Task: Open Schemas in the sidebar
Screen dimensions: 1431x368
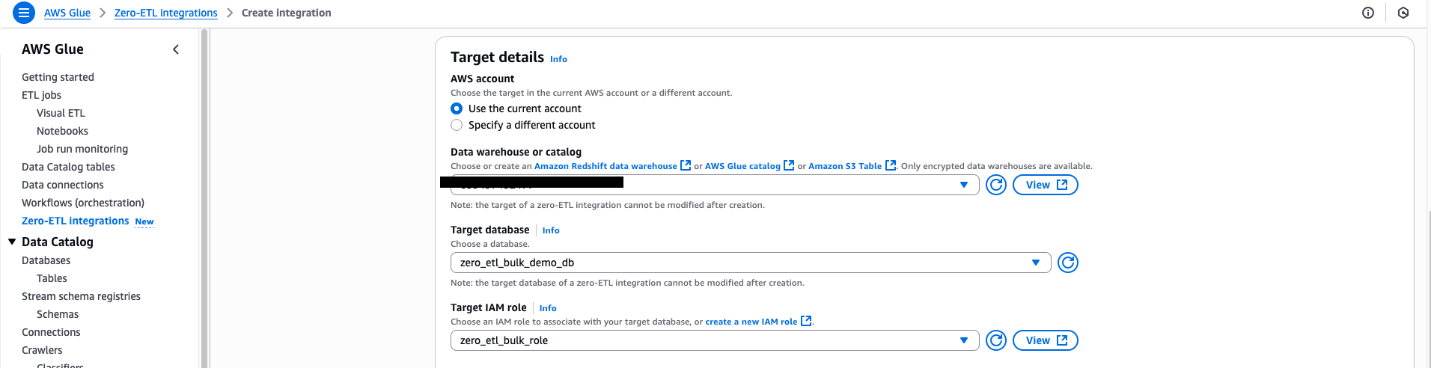Action: click(x=57, y=314)
